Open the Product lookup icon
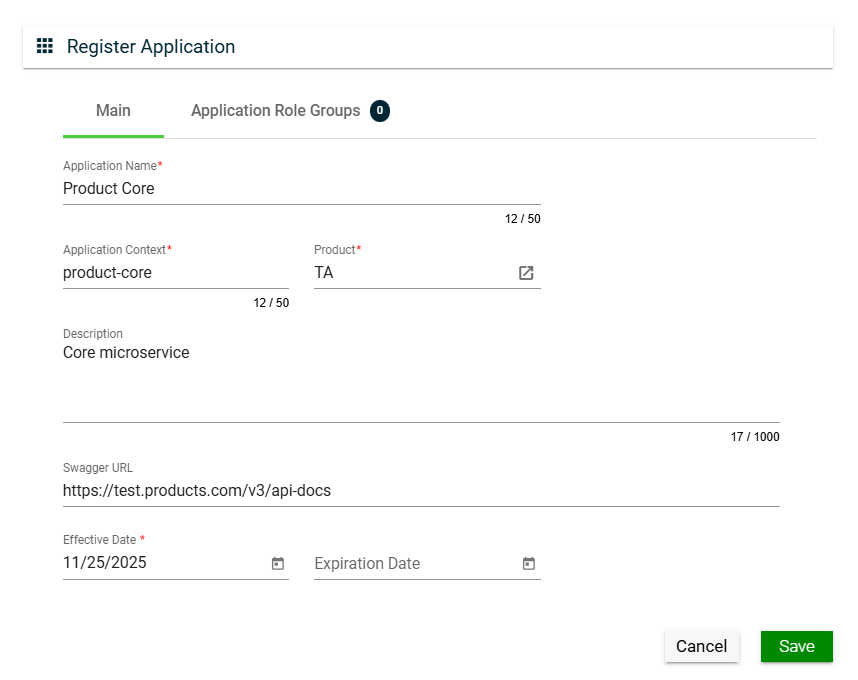Image resolution: width=858 pixels, height=680 pixels. tap(526, 273)
